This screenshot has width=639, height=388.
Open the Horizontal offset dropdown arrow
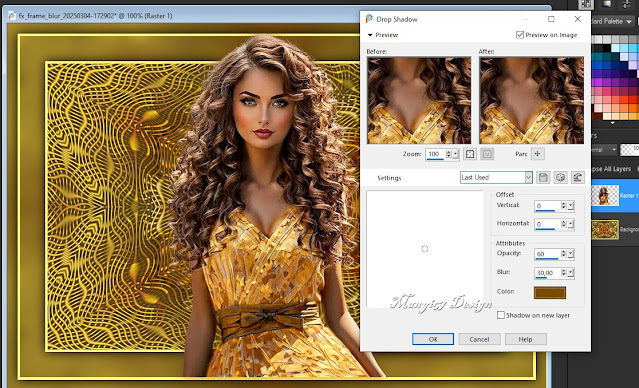(571, 224)
